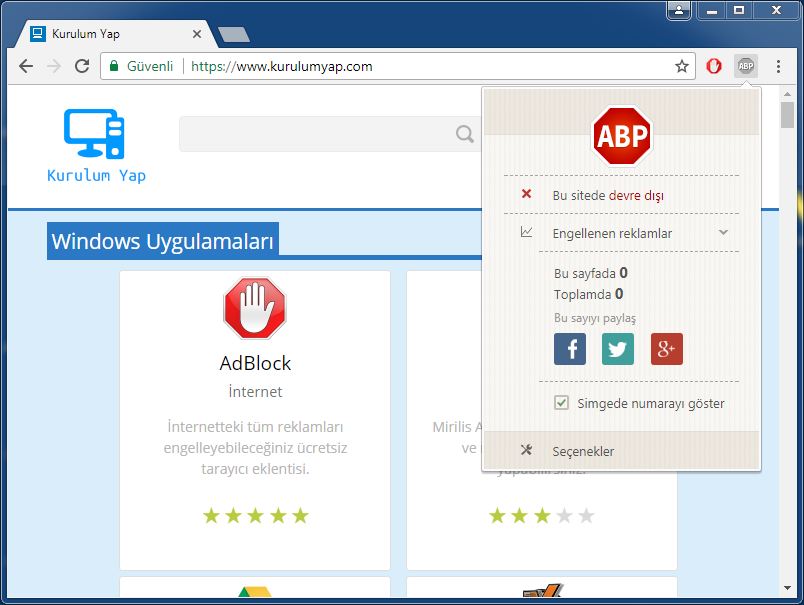Go back with the back arrow

coord(26,66)
